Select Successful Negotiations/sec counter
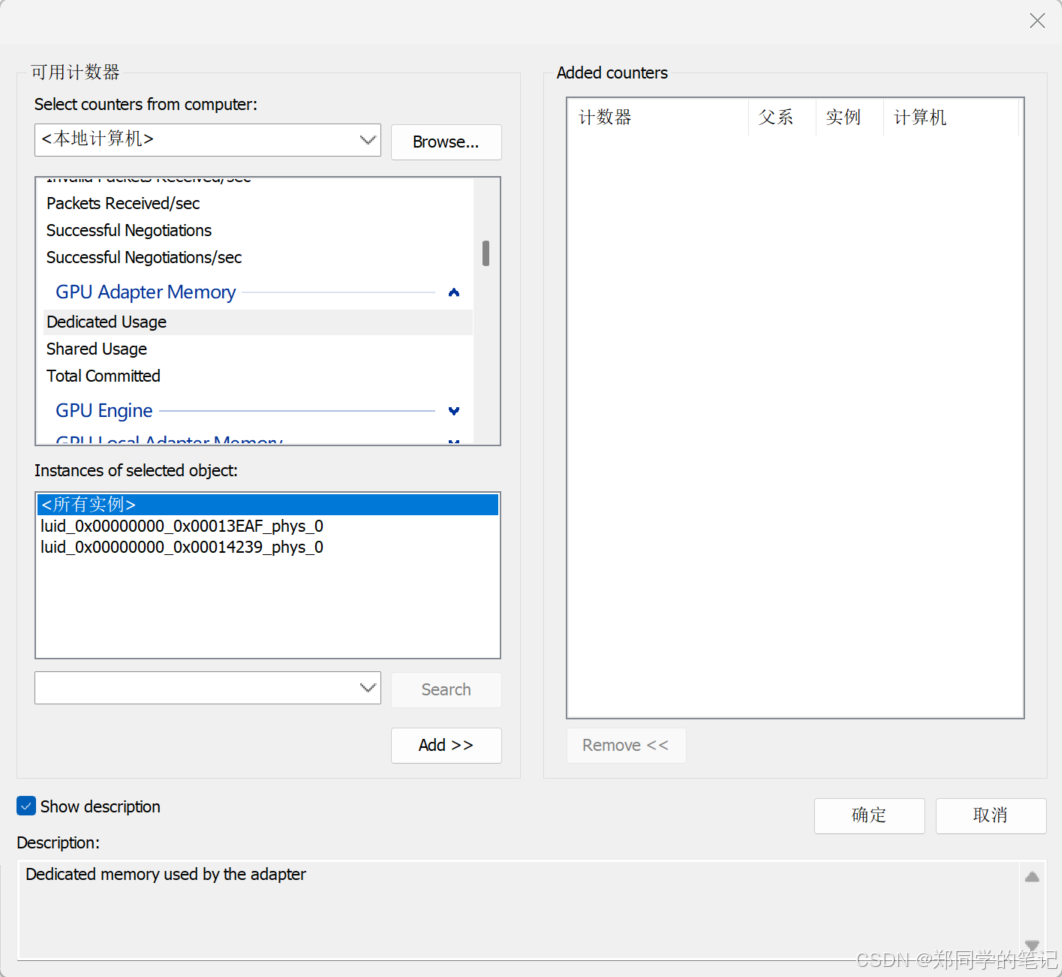Viewport: 1062px width, 977px height. pyautogui.click(x=144, y=257)
